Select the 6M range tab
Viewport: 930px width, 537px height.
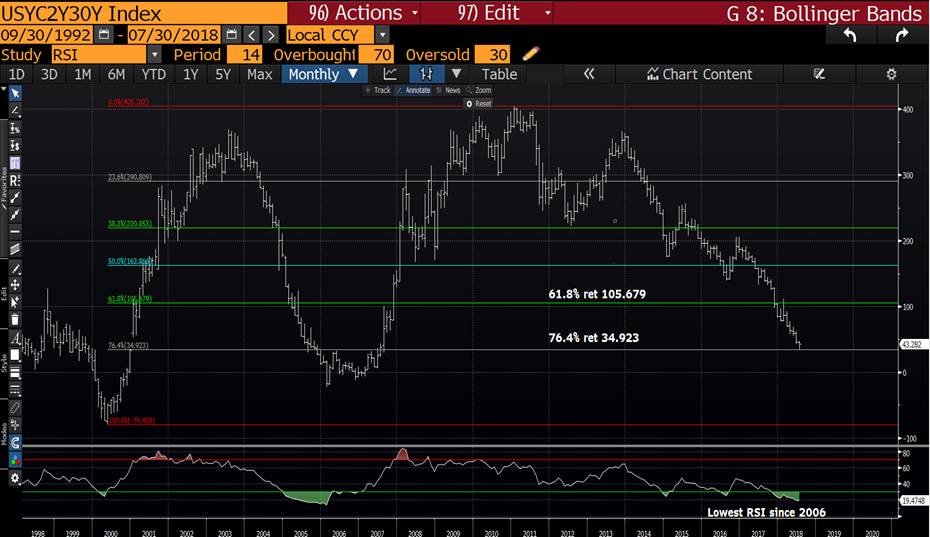(116, 74)
